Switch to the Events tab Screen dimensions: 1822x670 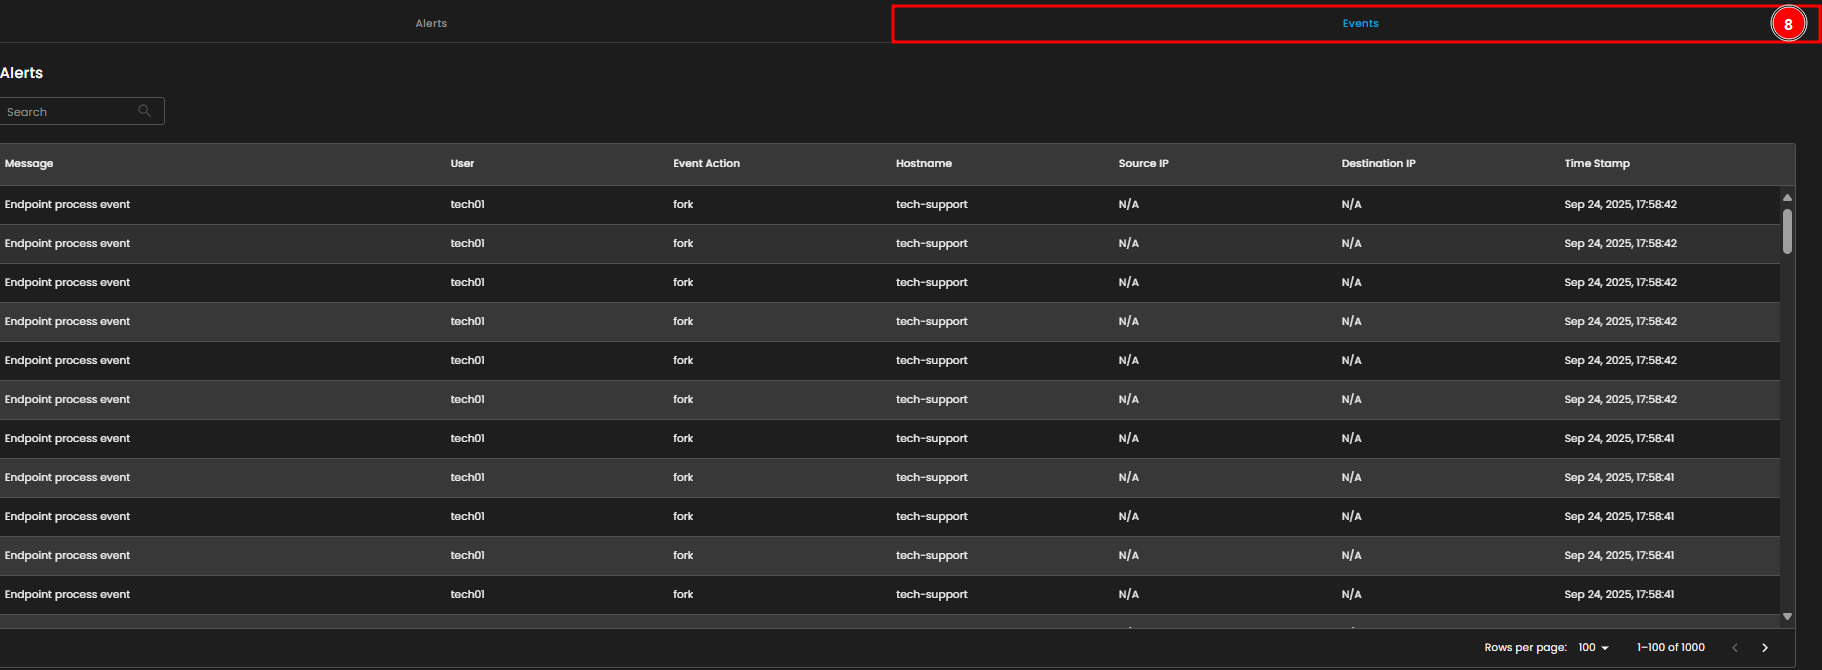1360,23
